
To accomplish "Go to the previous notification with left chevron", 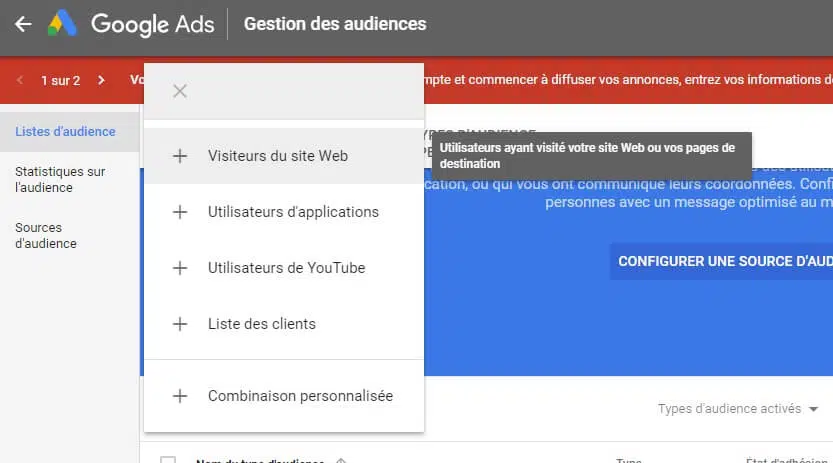I will pos(21,80).
